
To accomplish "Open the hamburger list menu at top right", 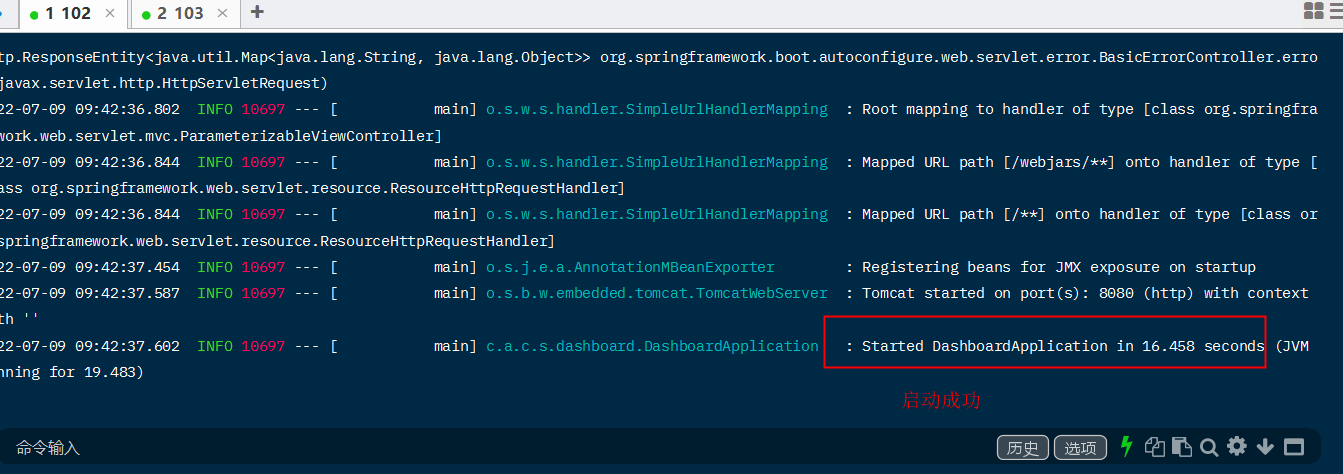I will tap(1337, 12).
